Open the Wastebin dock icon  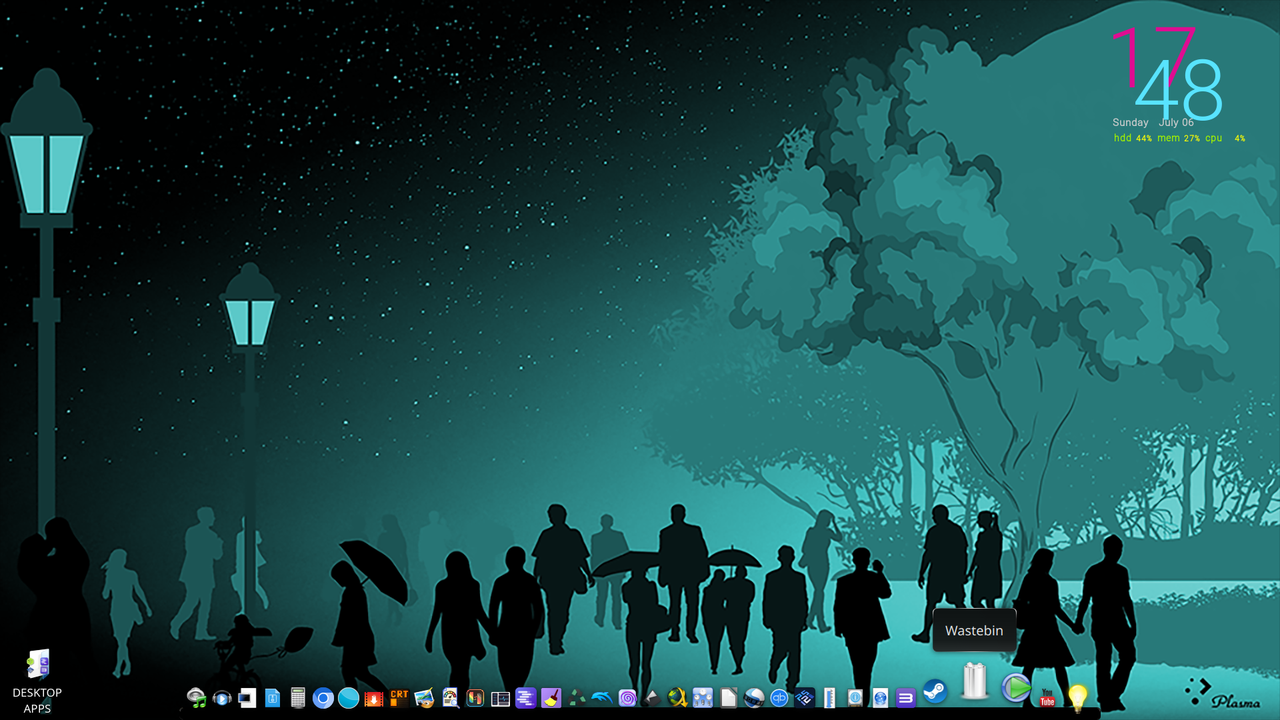(x=975, y=681)
